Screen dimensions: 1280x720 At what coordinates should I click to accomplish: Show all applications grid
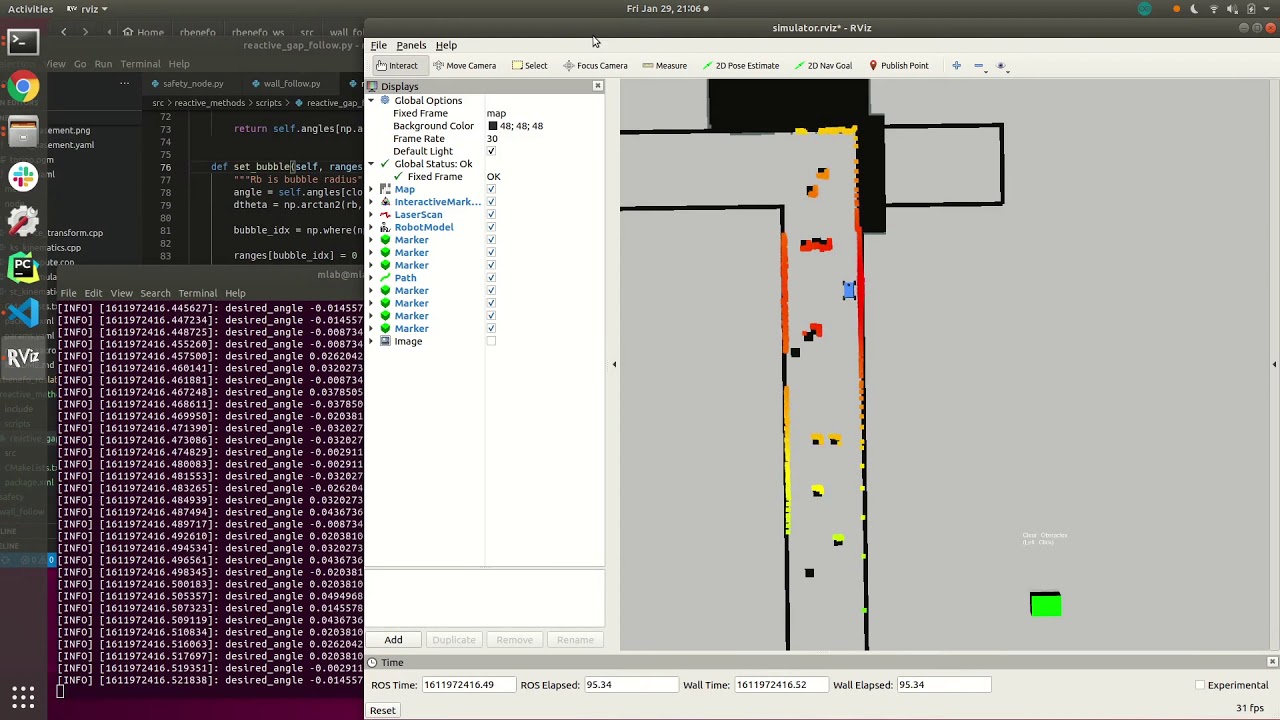pyautogui.click(x=23, y=696)
